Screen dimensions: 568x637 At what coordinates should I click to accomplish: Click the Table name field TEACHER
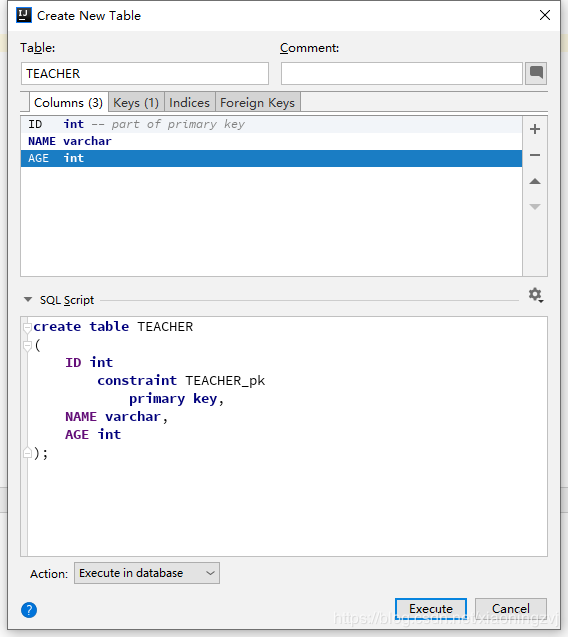(x=145, y=74)
